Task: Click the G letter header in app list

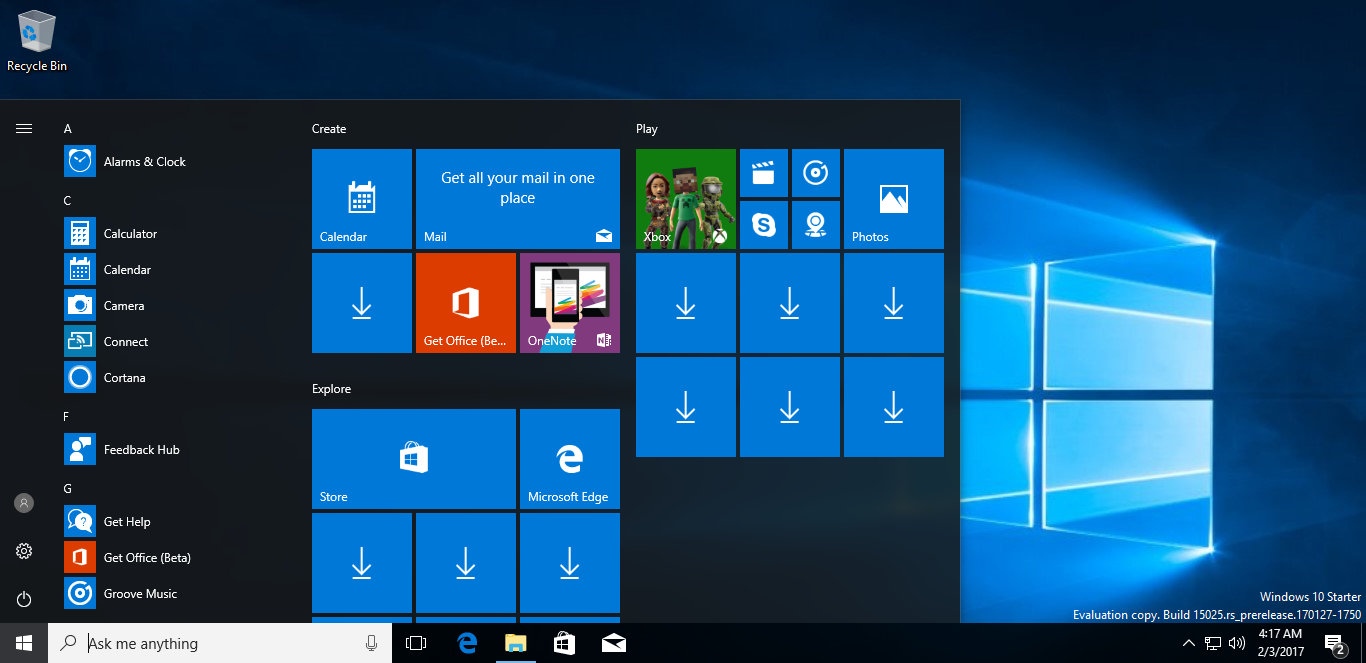Action: point(68,489)
